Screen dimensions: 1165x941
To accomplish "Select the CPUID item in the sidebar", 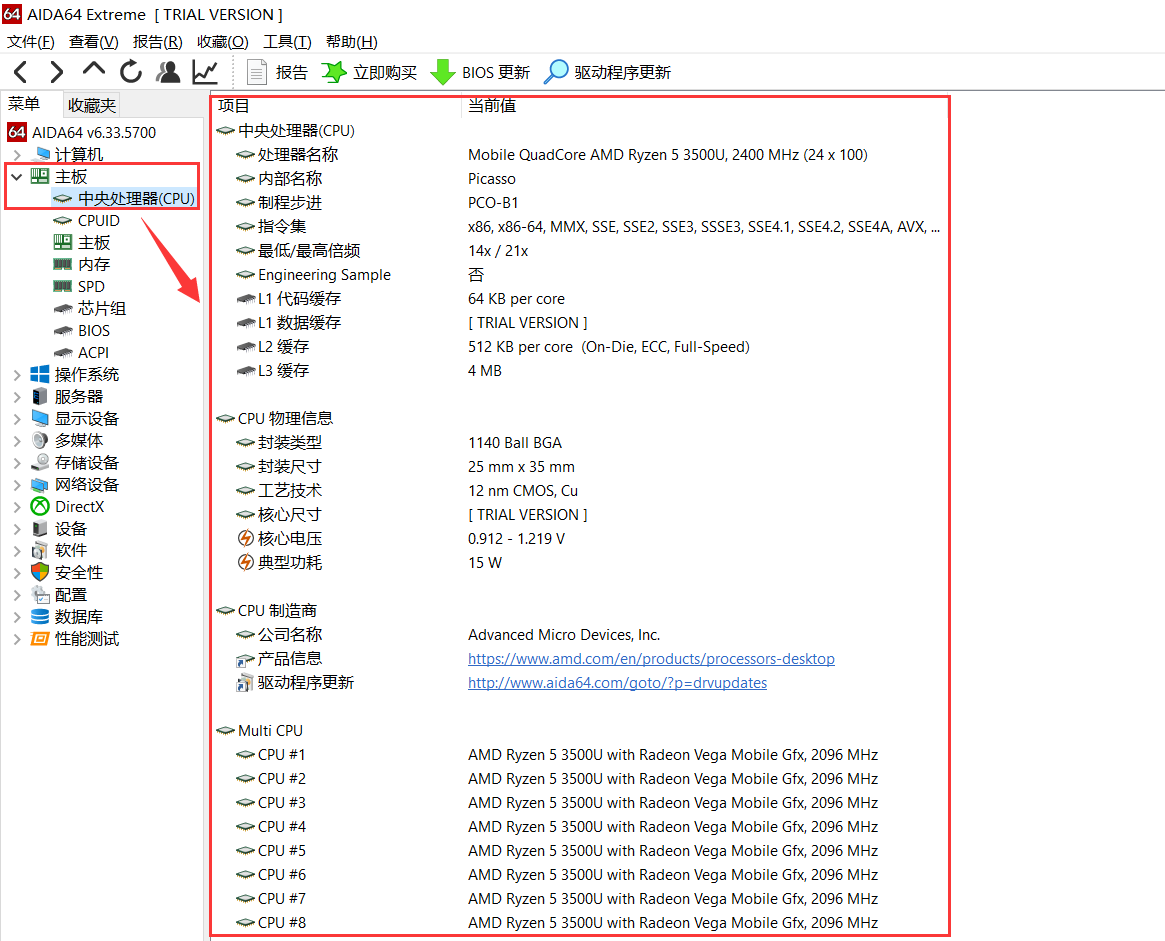I will pos(97,220).
